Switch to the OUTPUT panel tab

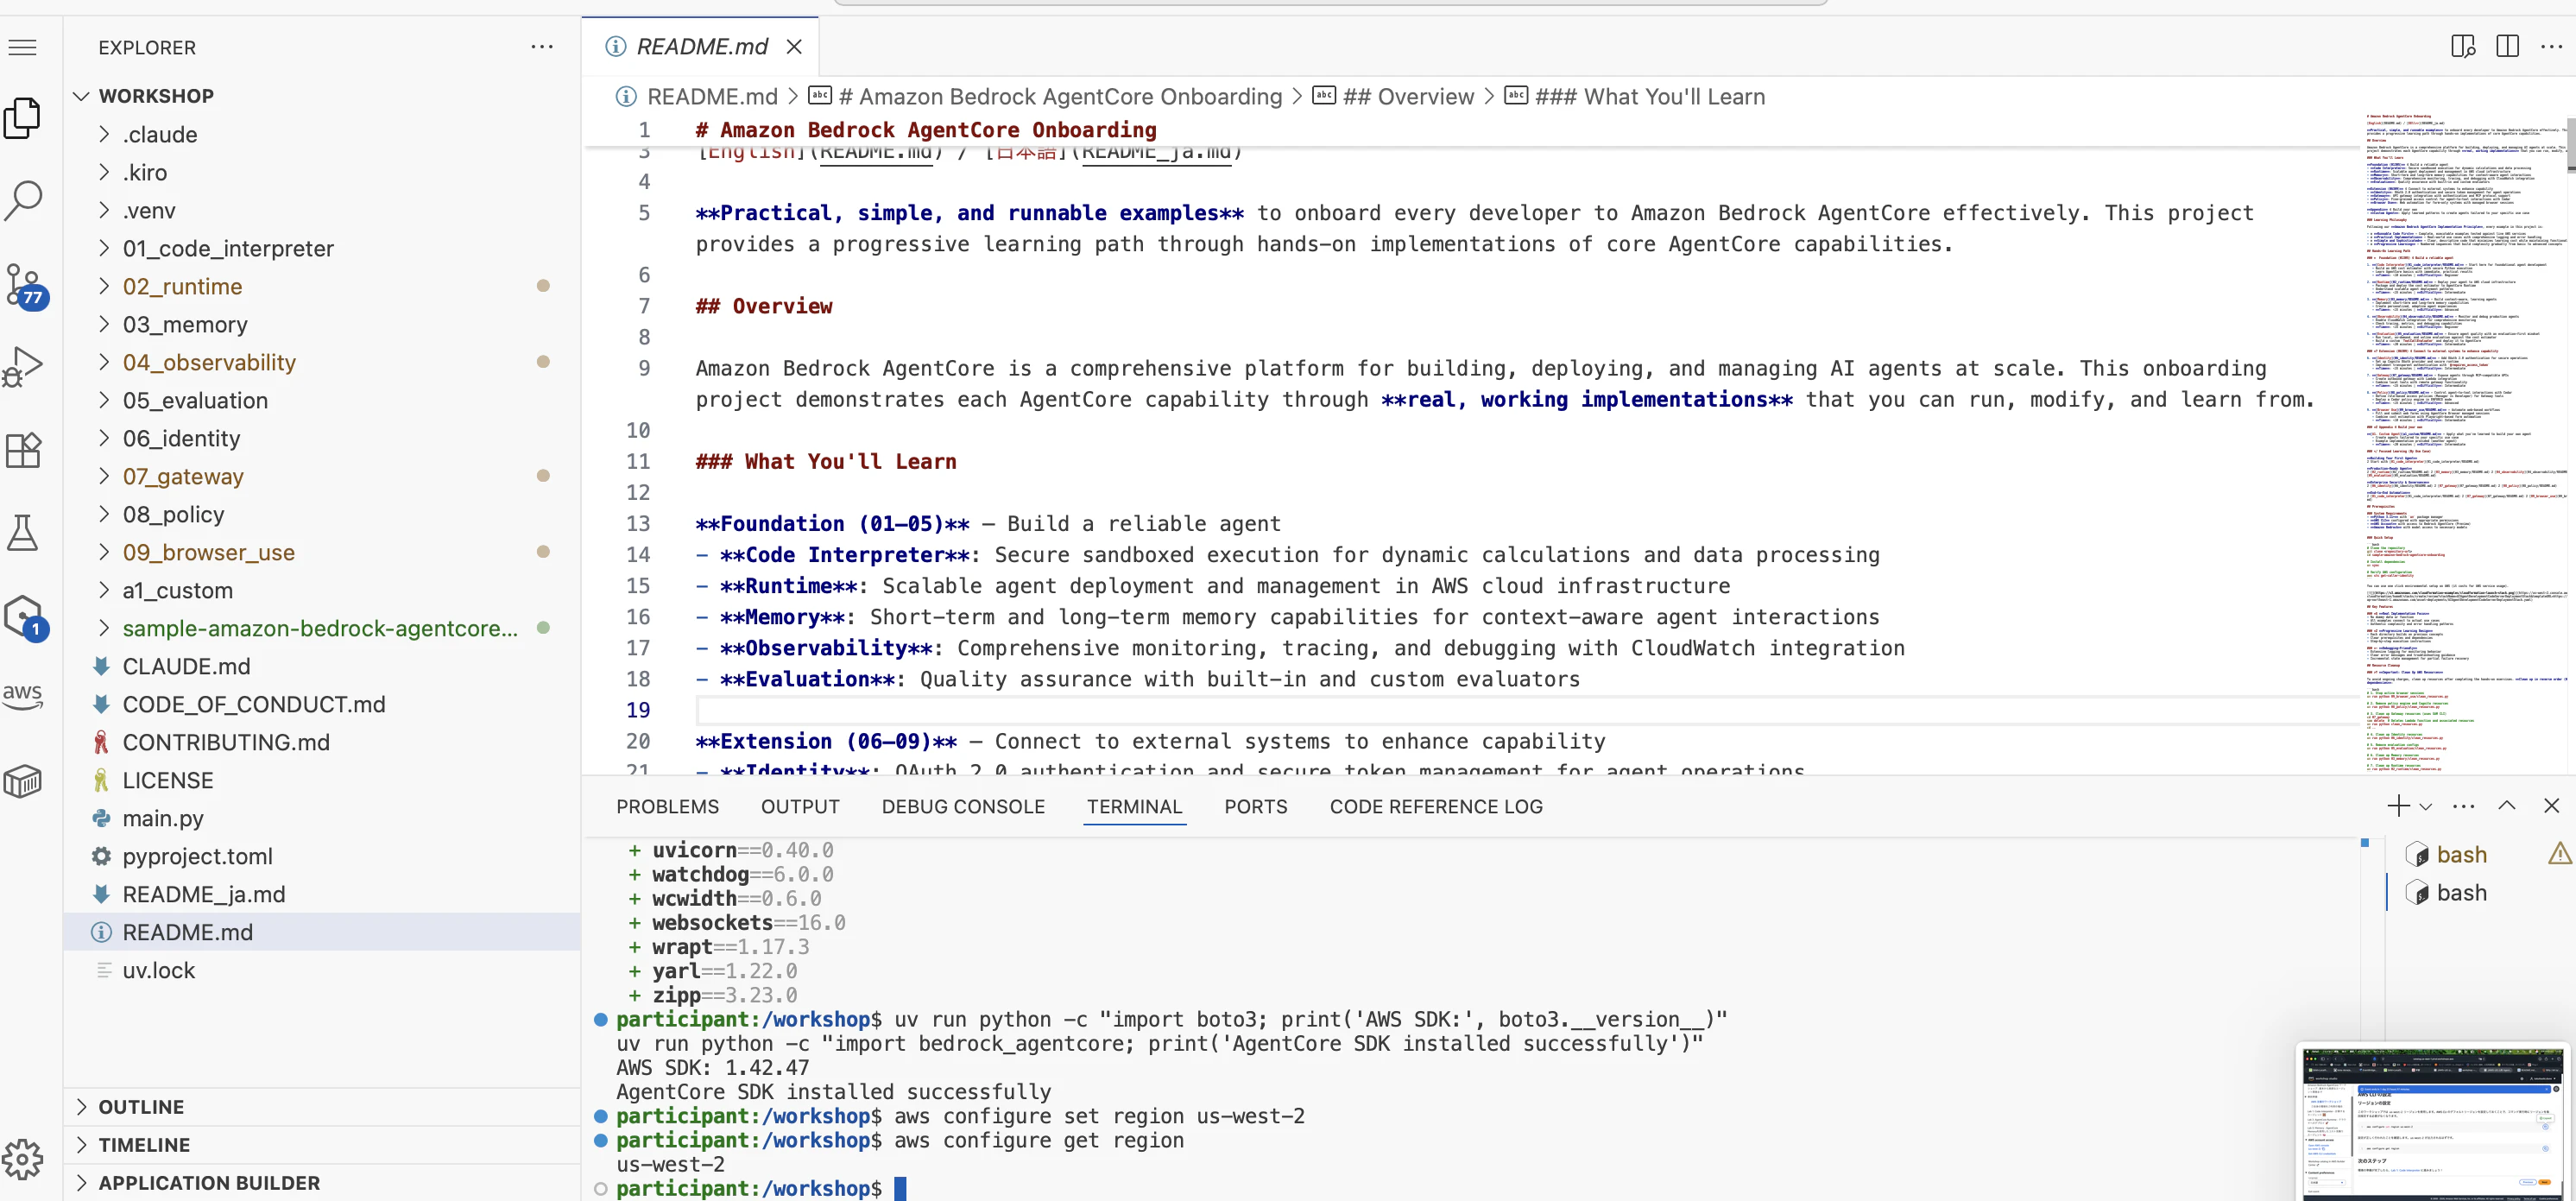pos(800,807)
